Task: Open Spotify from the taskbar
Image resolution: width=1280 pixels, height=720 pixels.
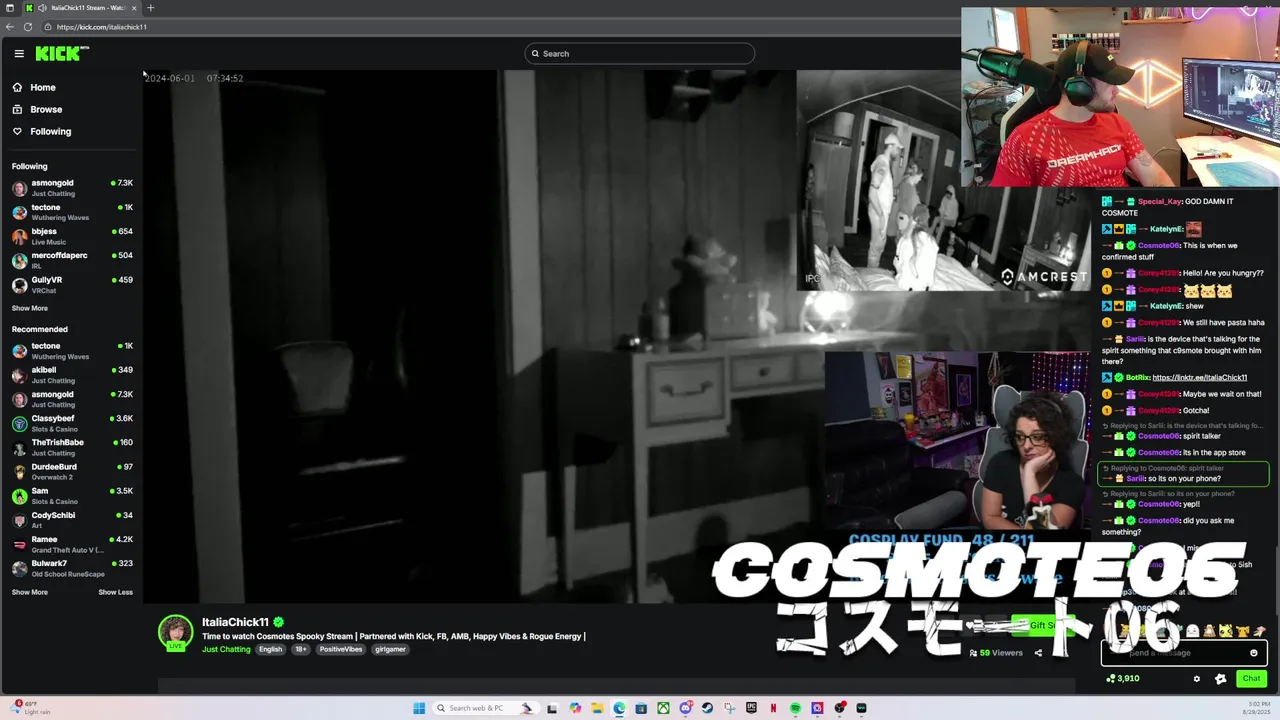Action: [795, 708]
